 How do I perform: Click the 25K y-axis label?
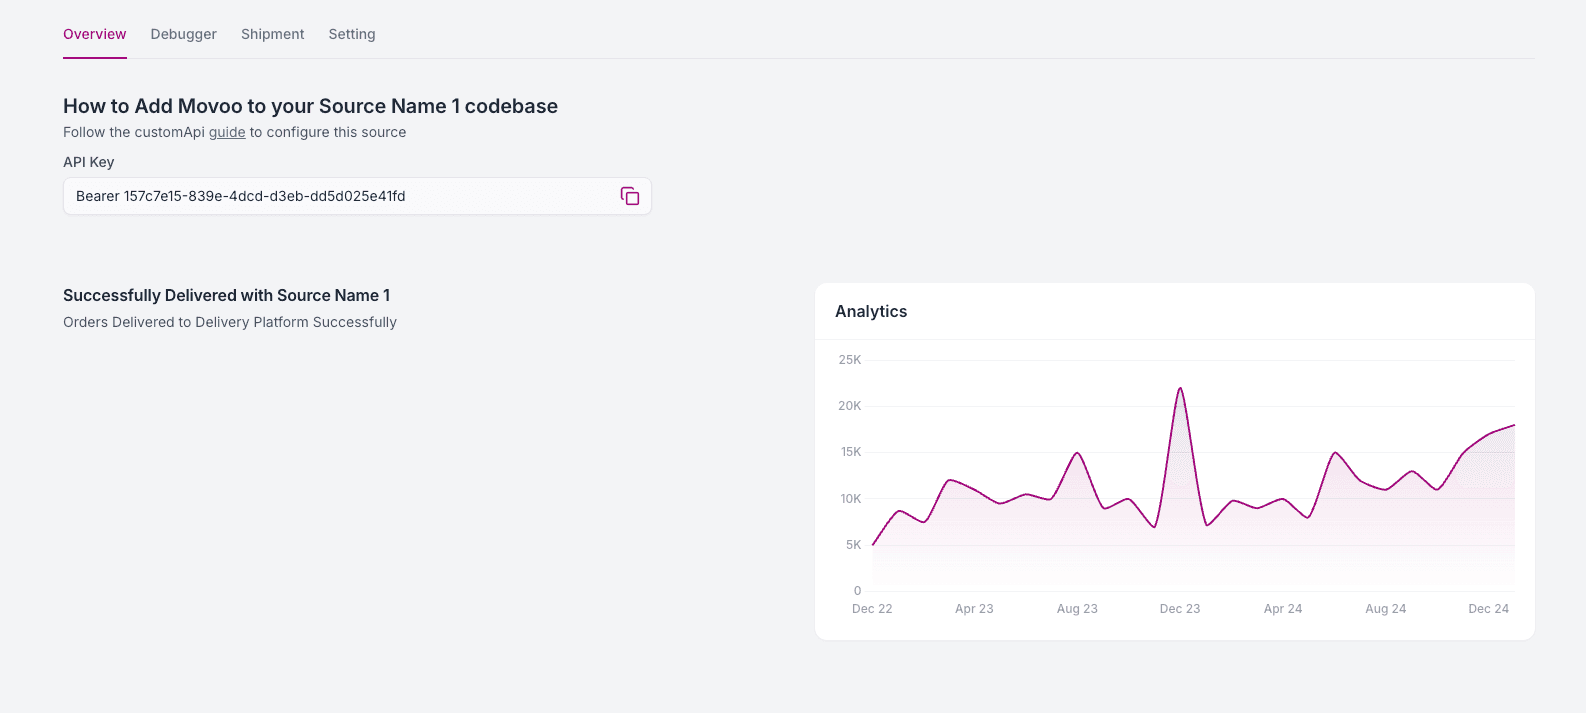(850, 360)
